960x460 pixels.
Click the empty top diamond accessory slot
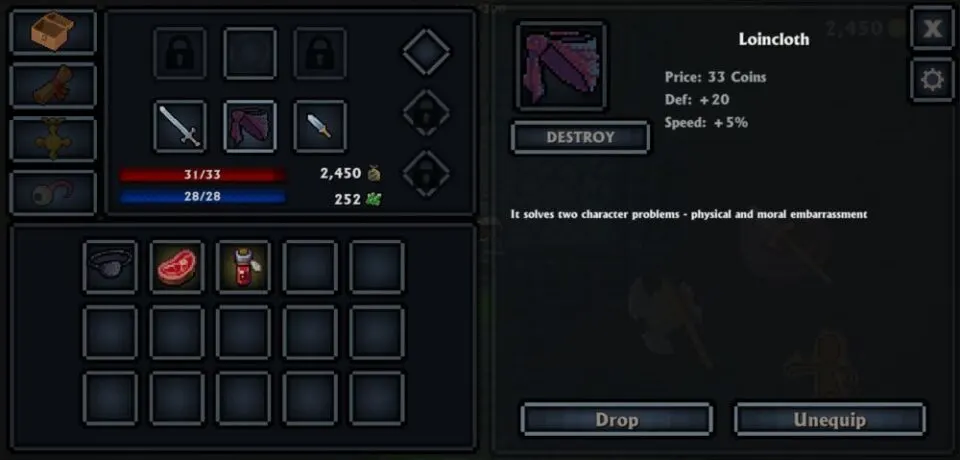426,51
